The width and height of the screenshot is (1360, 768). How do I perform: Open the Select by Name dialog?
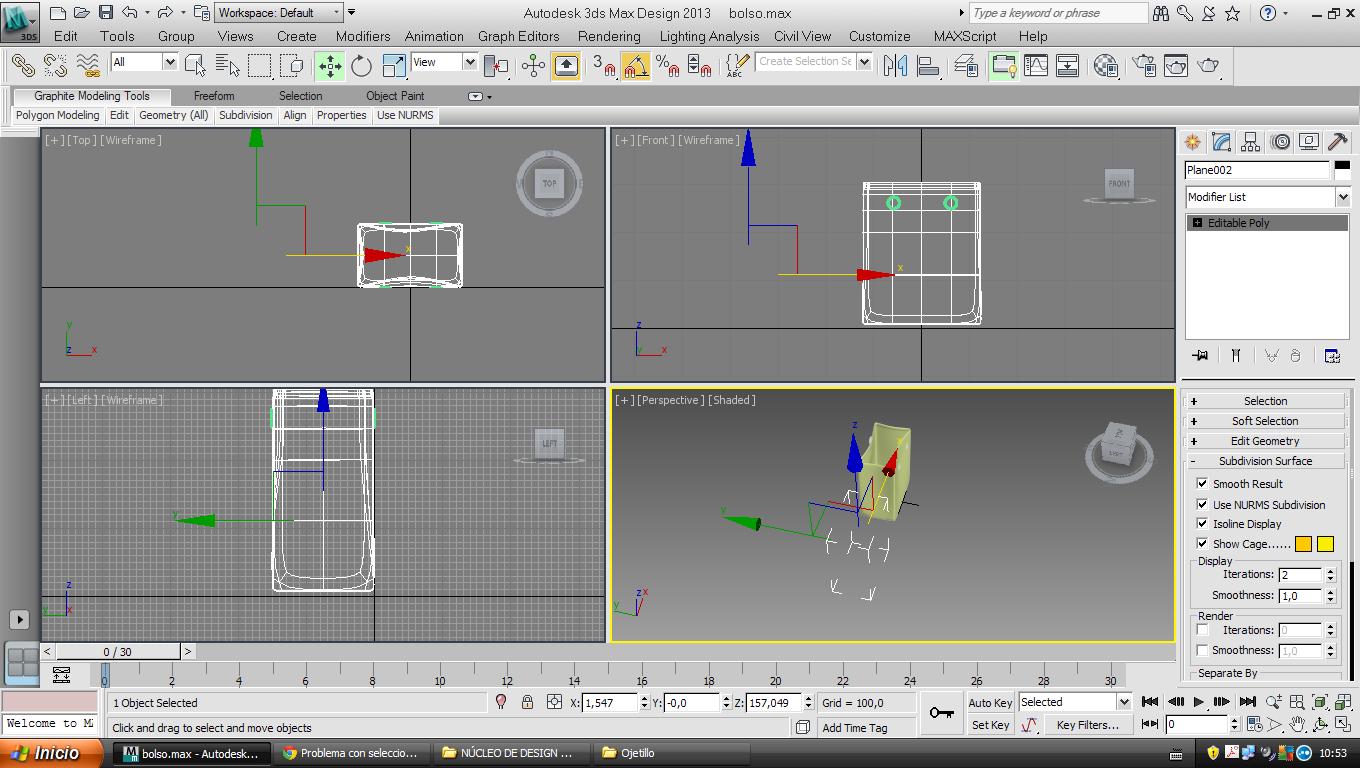tap(227, 66)
